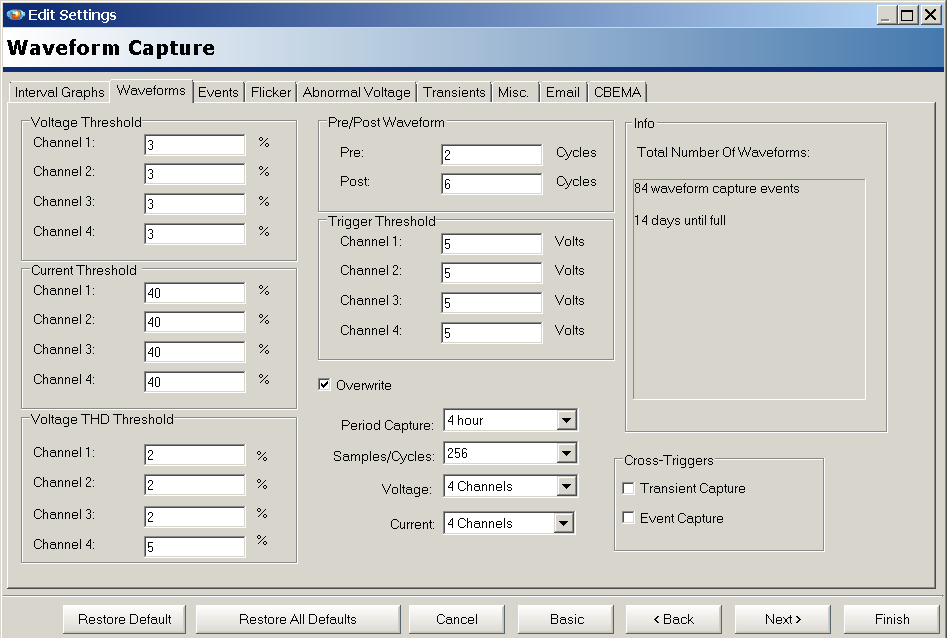Enable the Overwrite checkbox
Image resolution: width=947 pixels, height=638 pixels.
coord(324,384)
